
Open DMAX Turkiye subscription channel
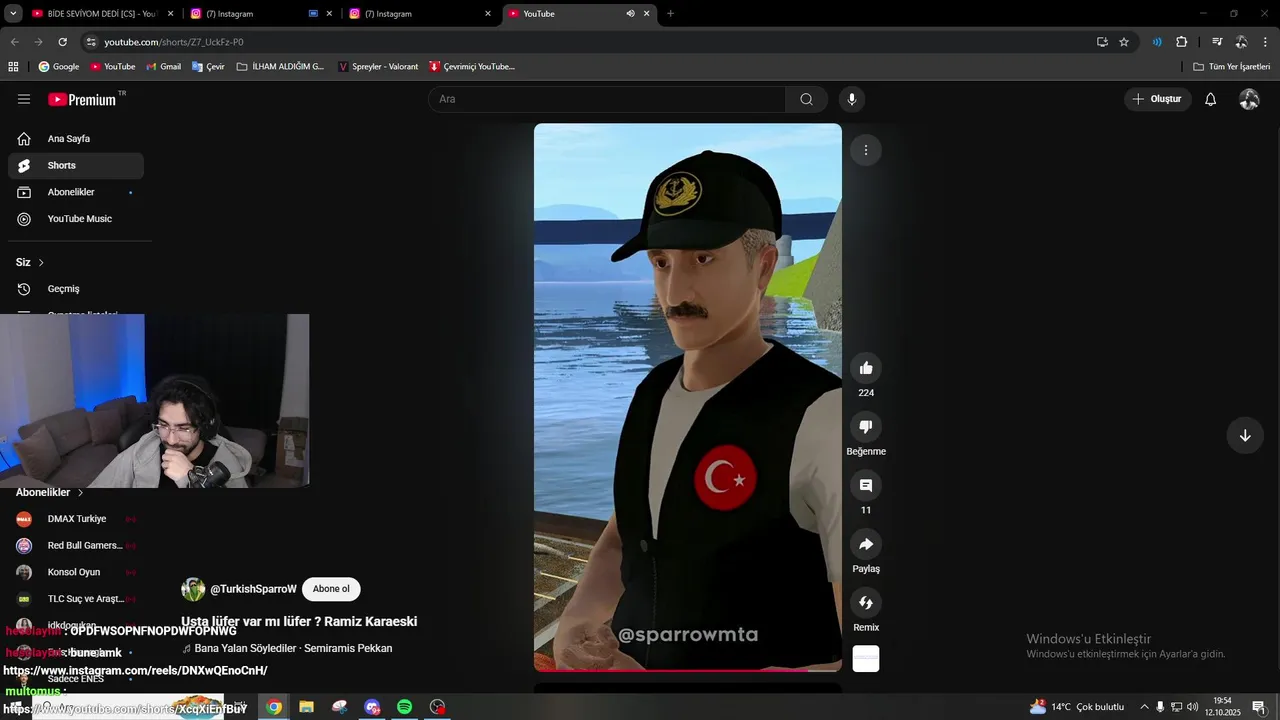76,519
